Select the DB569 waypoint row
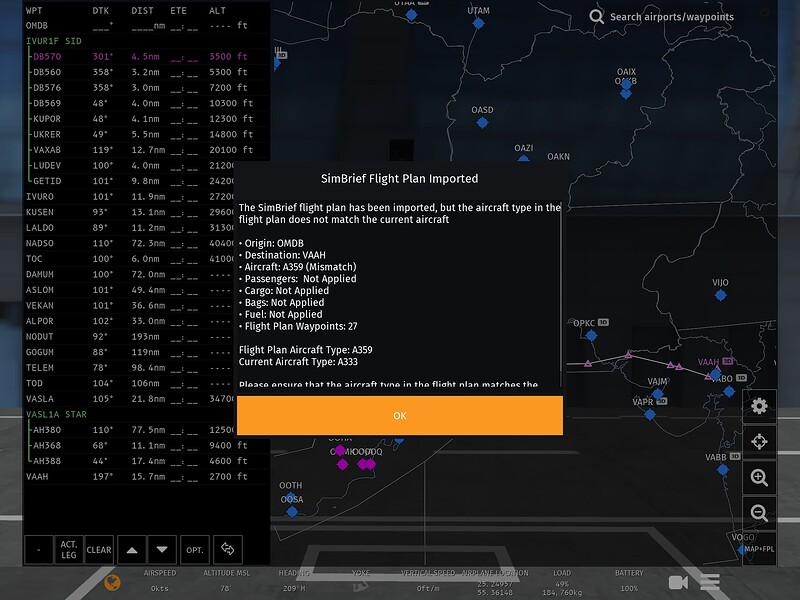The image size is (800, 600). [146, 103]
